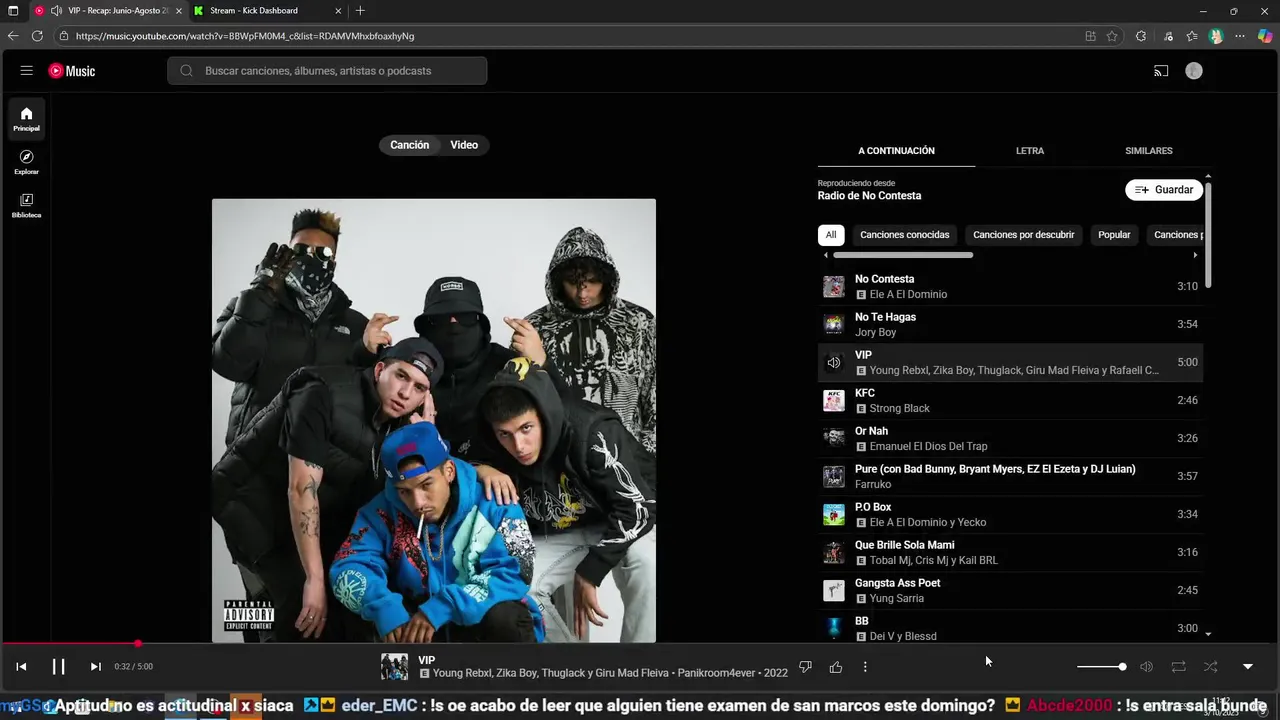Switch to Canción view
This screenshot has height=720, width=1280.
coord(409,145)
